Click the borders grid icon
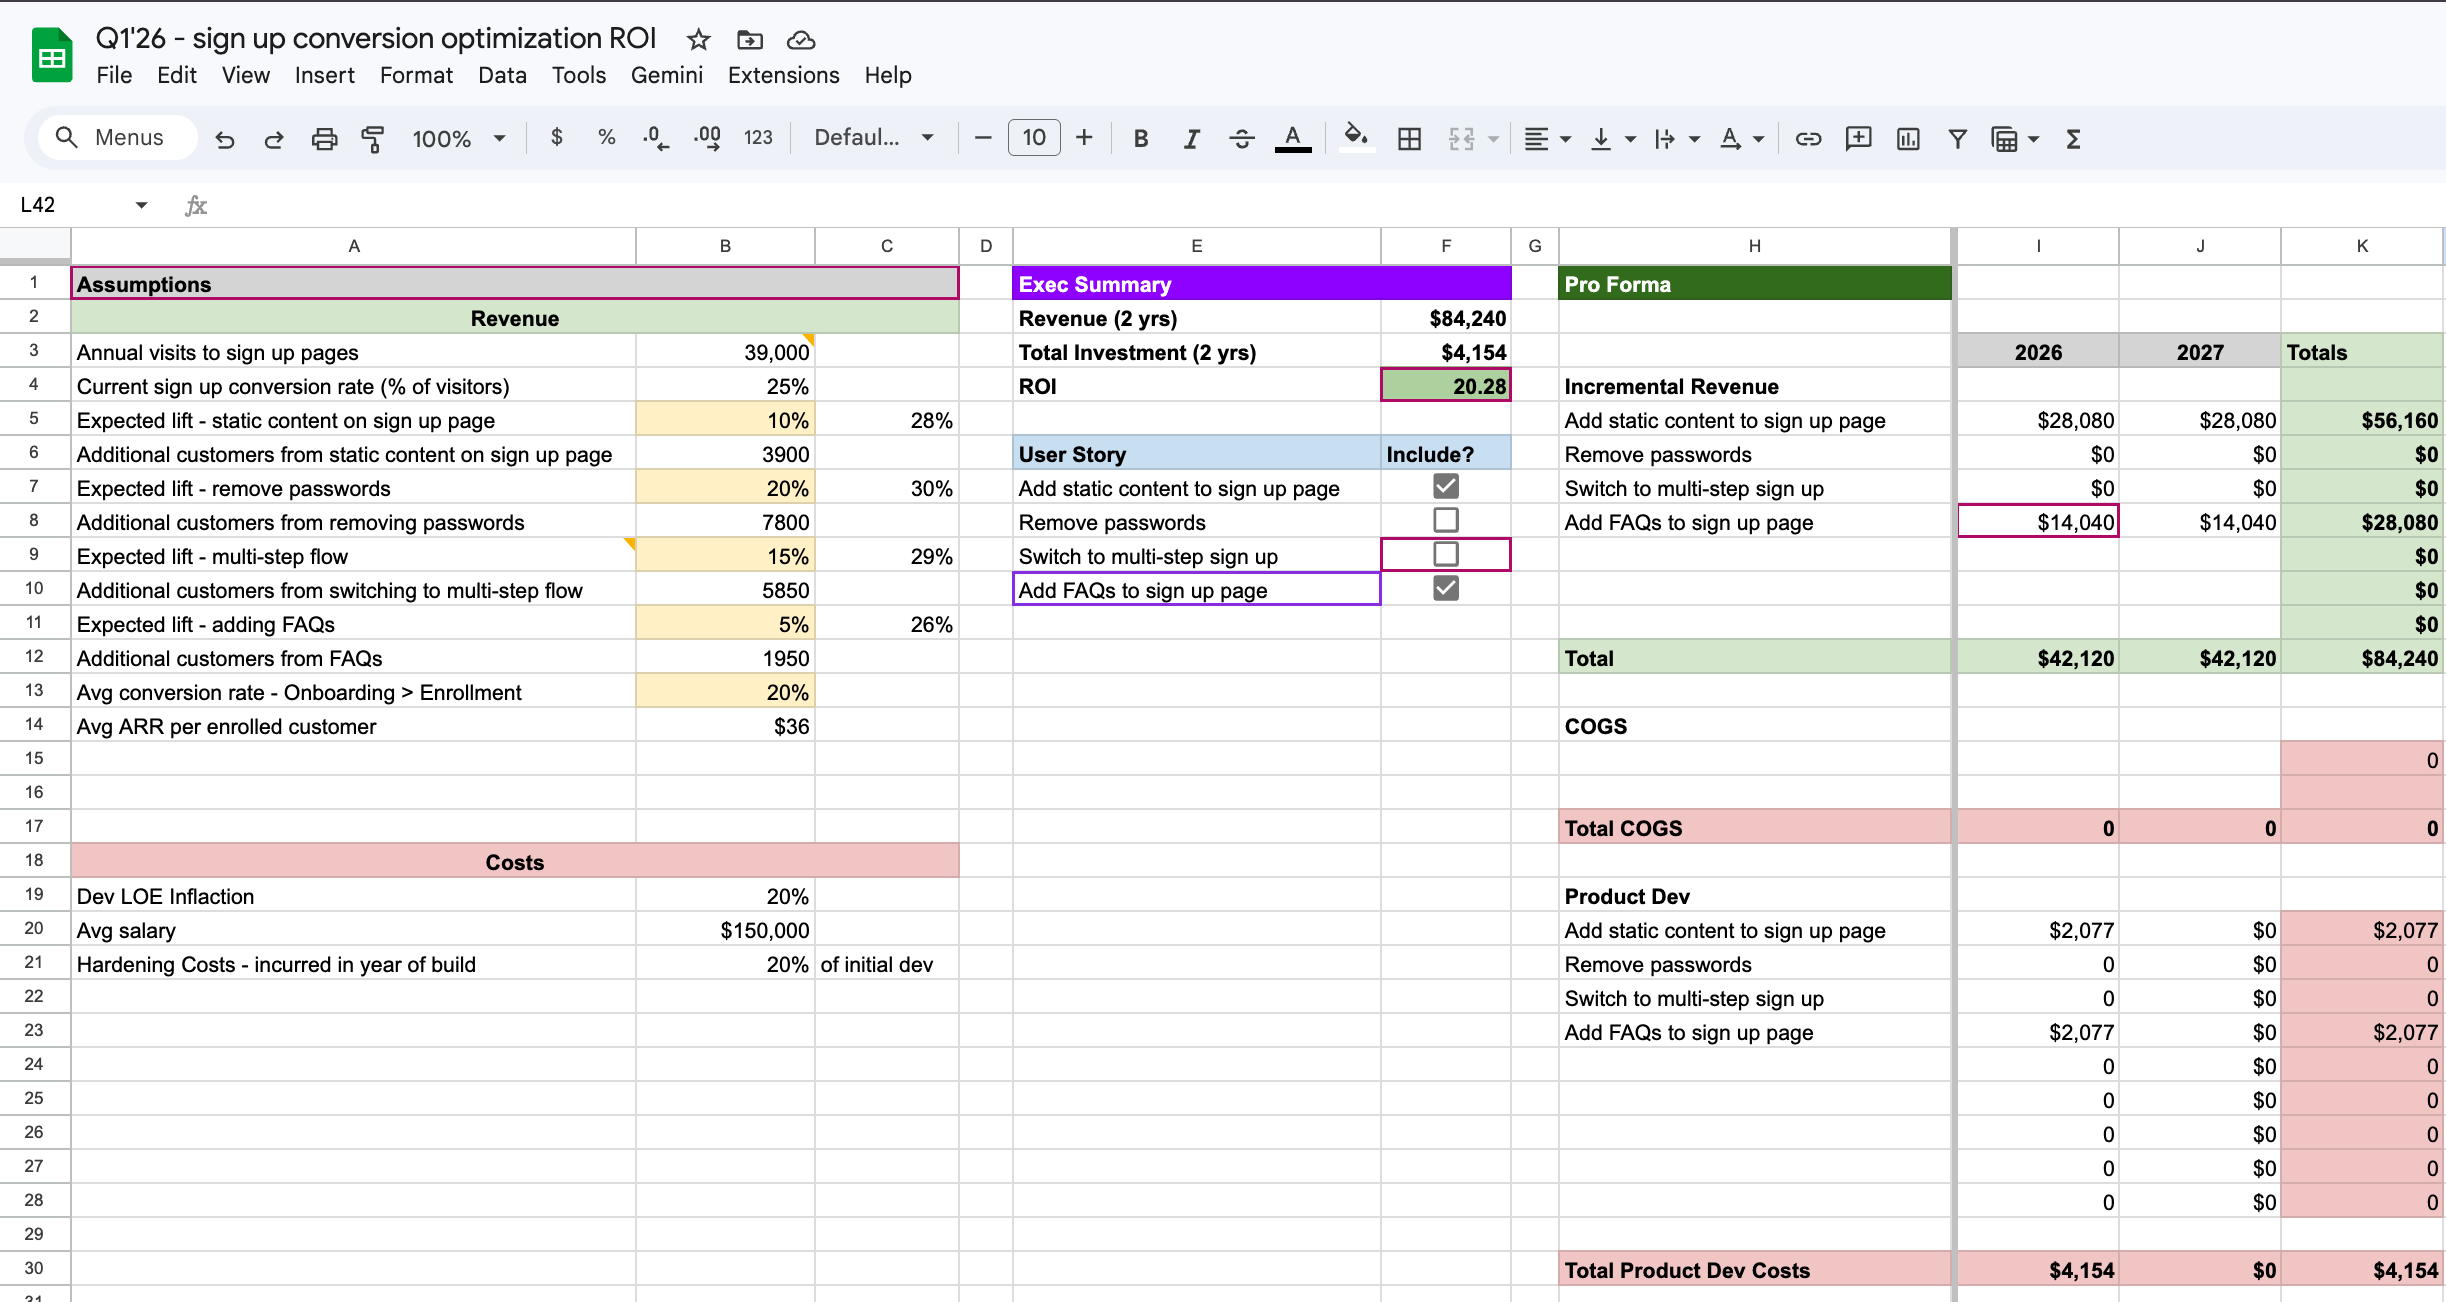The image size is (2446, 1302). tap(1409, 139)
